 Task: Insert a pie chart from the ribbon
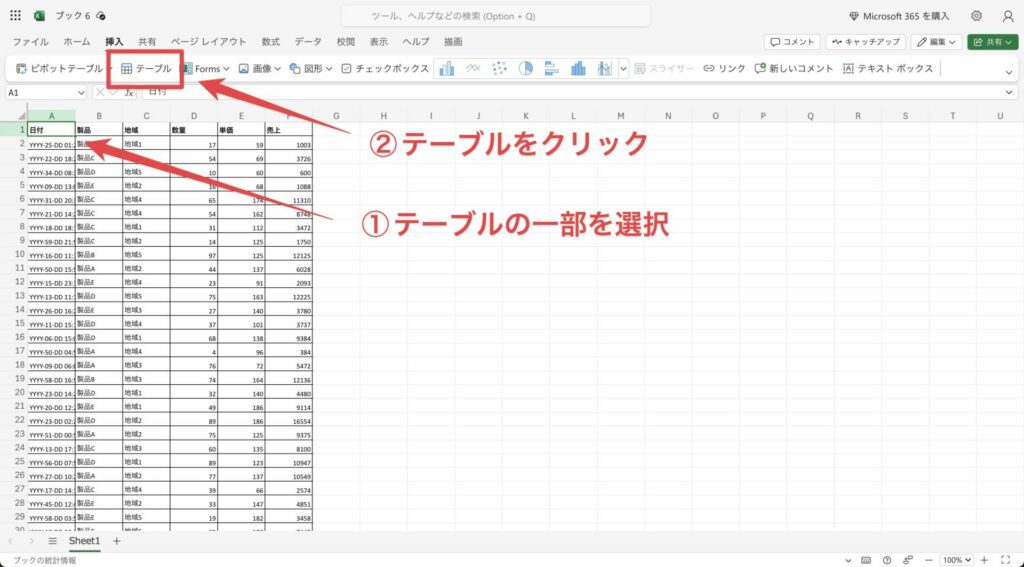[526, 68]
